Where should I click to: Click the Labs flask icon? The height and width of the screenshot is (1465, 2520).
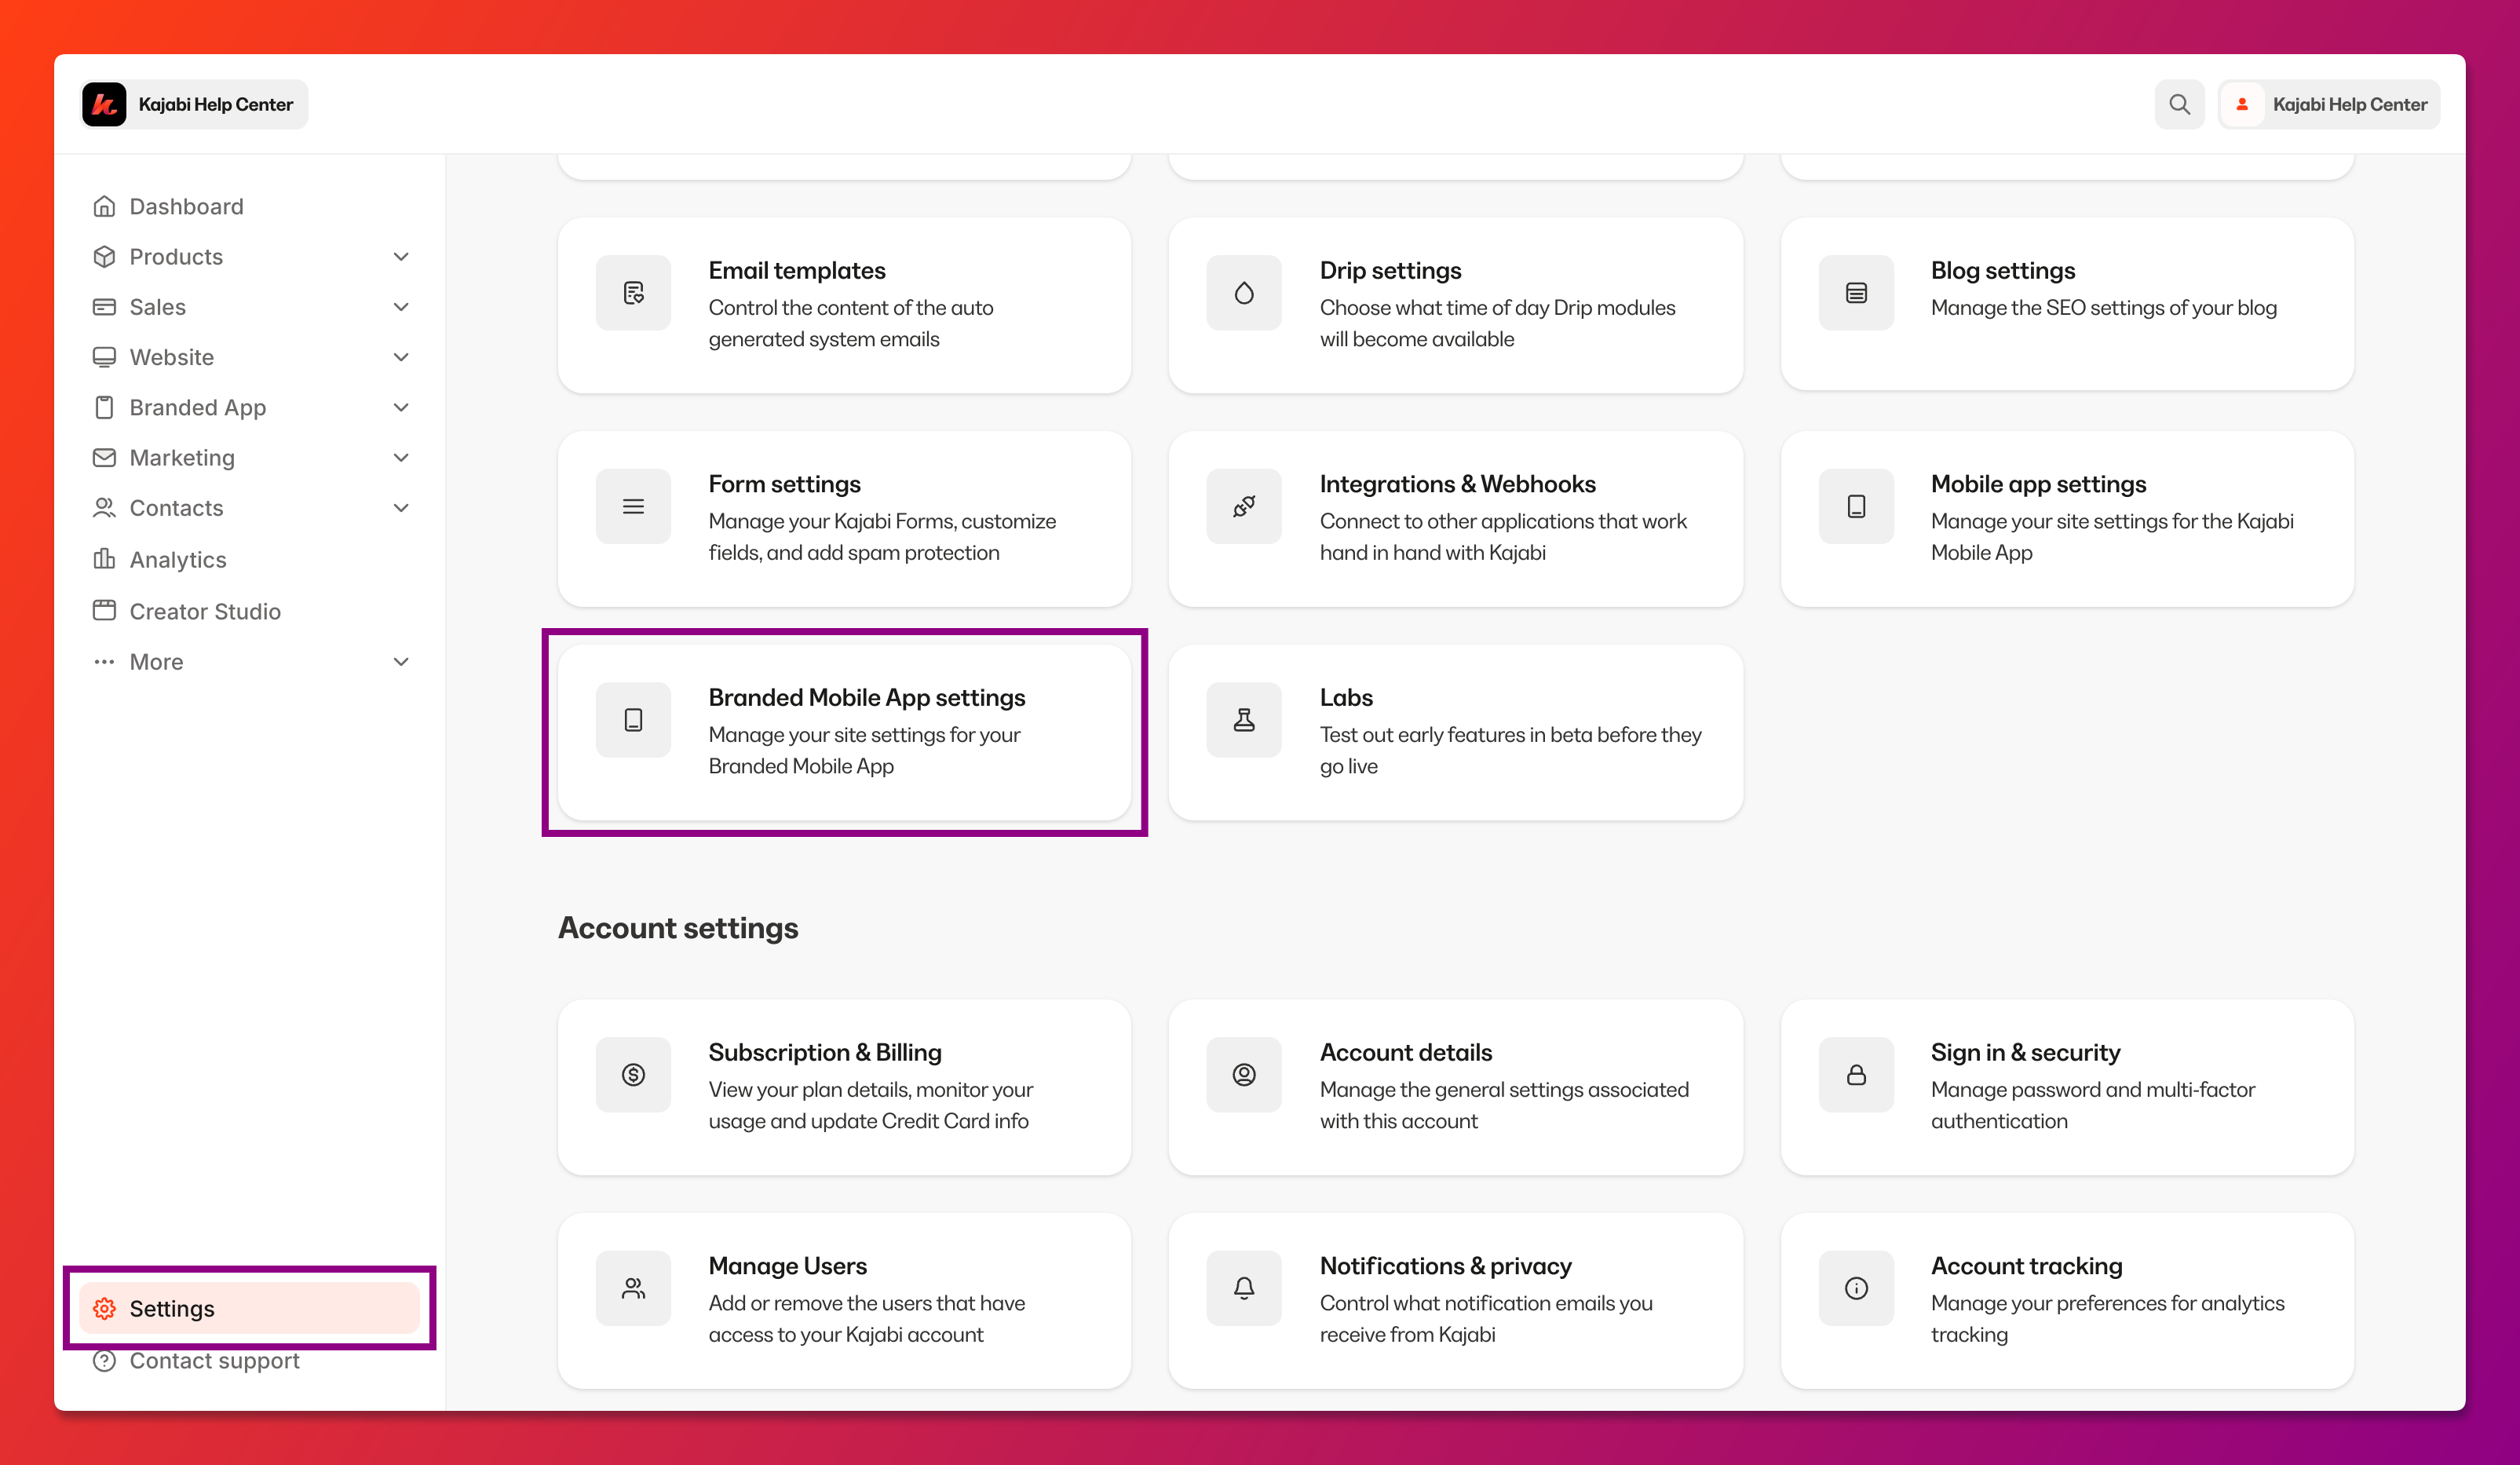click(x=1243, y=720)
